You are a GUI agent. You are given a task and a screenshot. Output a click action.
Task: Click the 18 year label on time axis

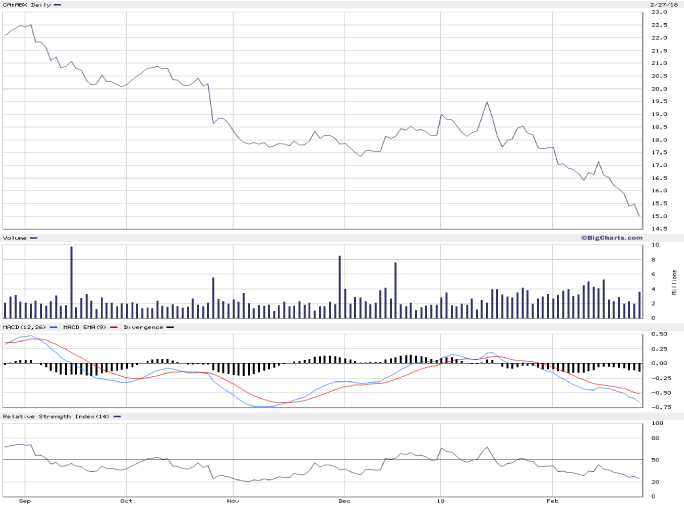[440, 498]
